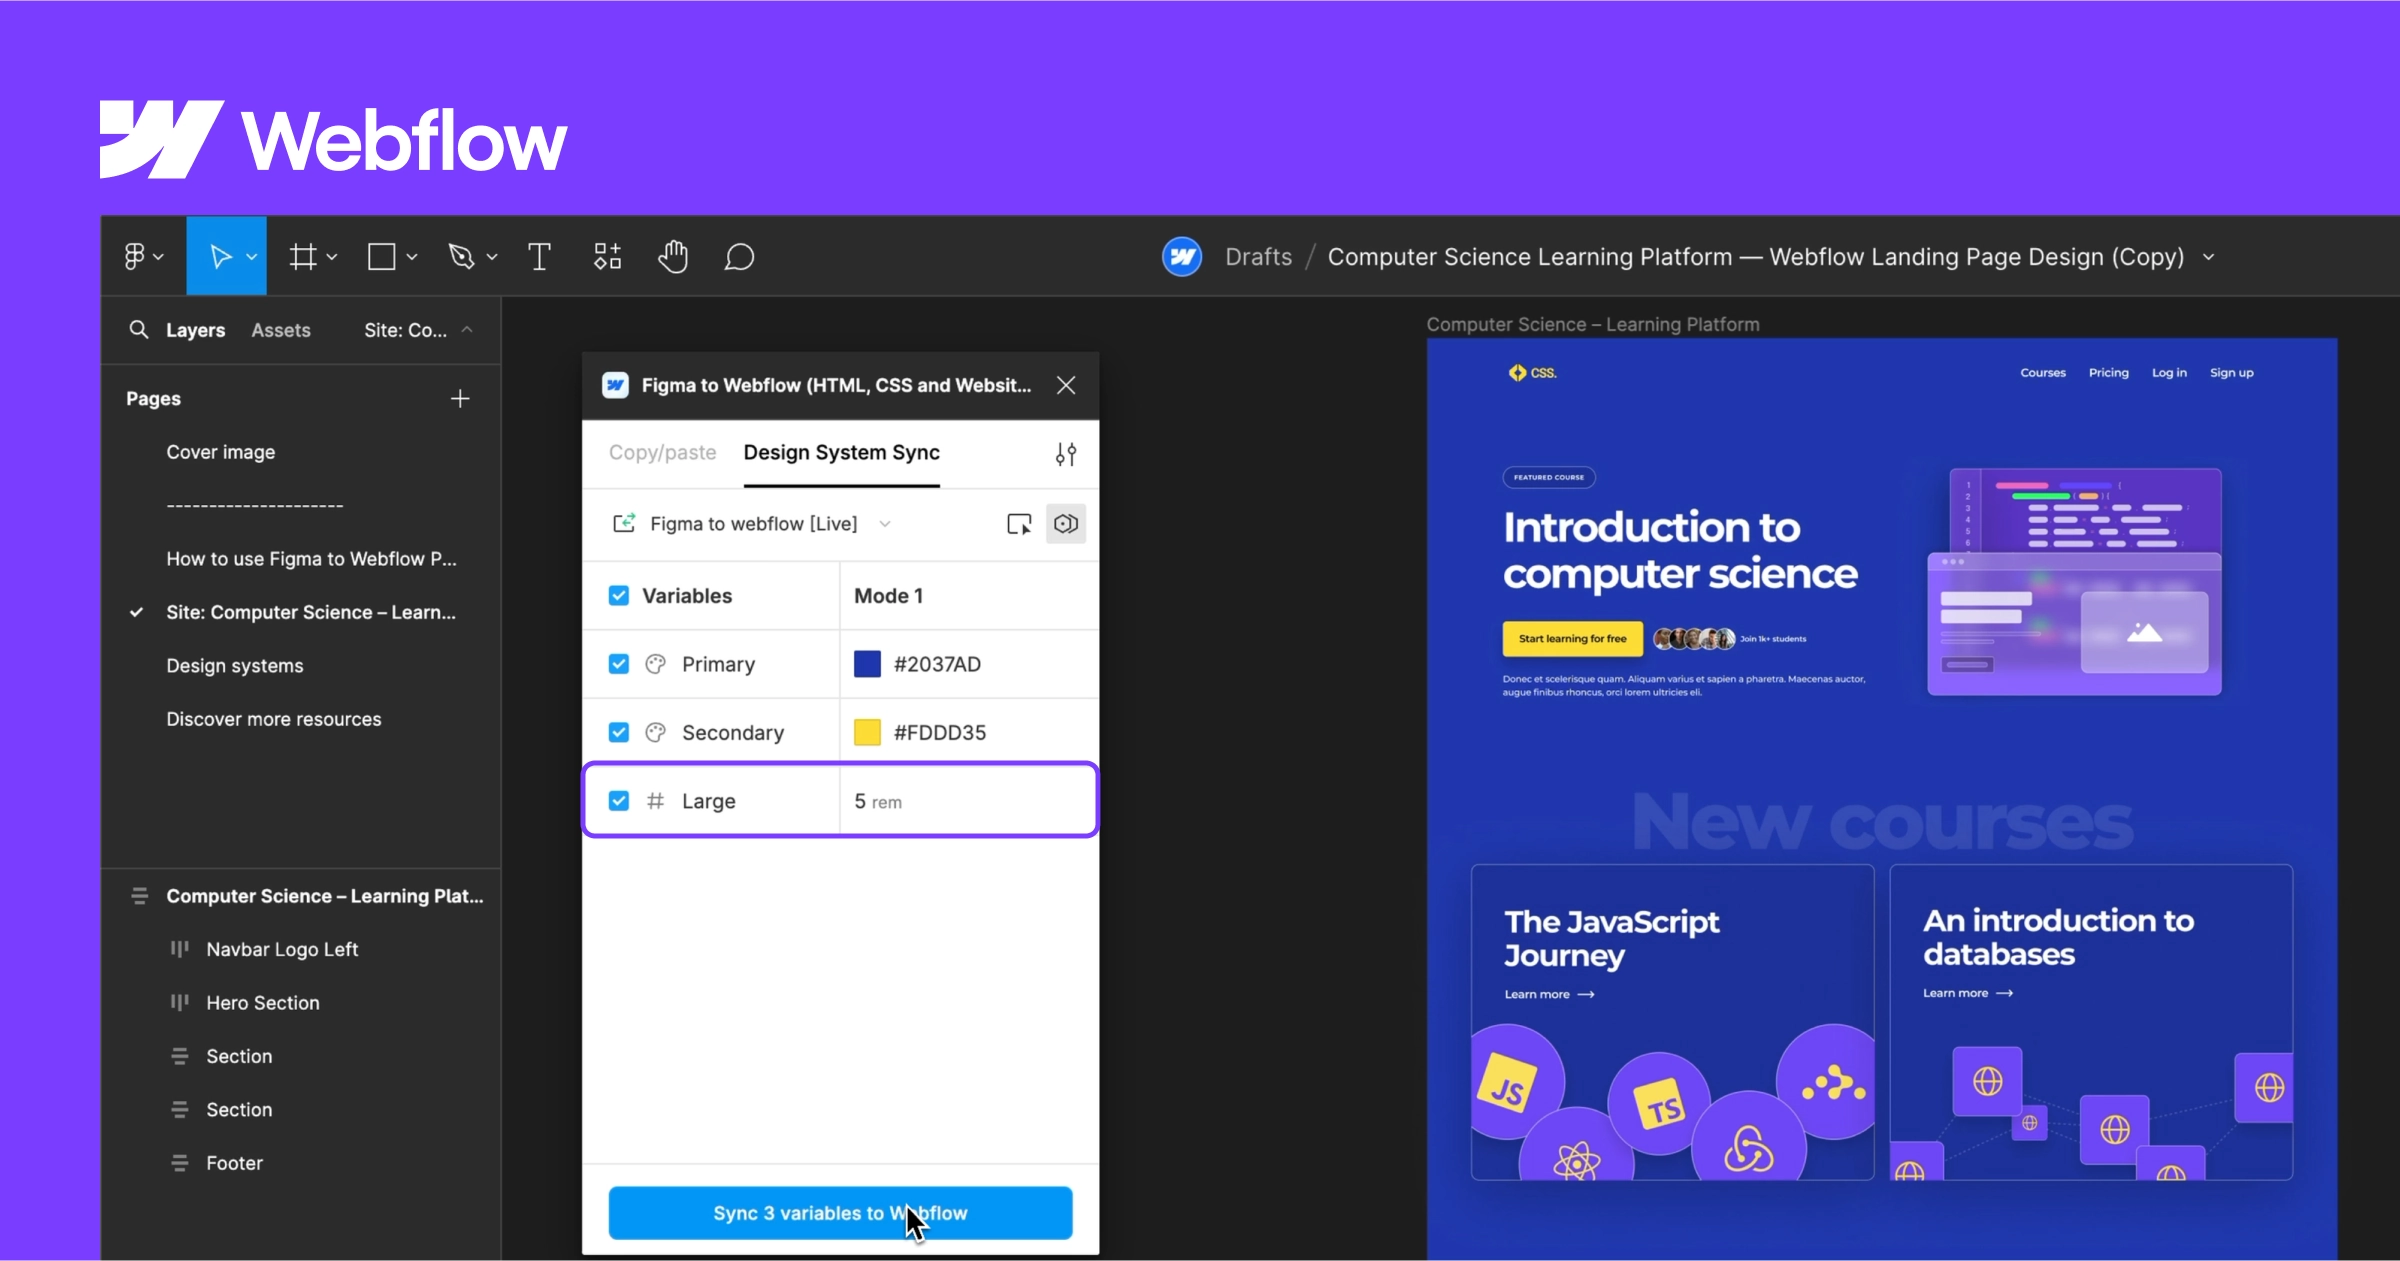The image size is (2400, 1261).
Task: Click Sync 3 variables to Webflow
Action: [x=840, y=1212]
